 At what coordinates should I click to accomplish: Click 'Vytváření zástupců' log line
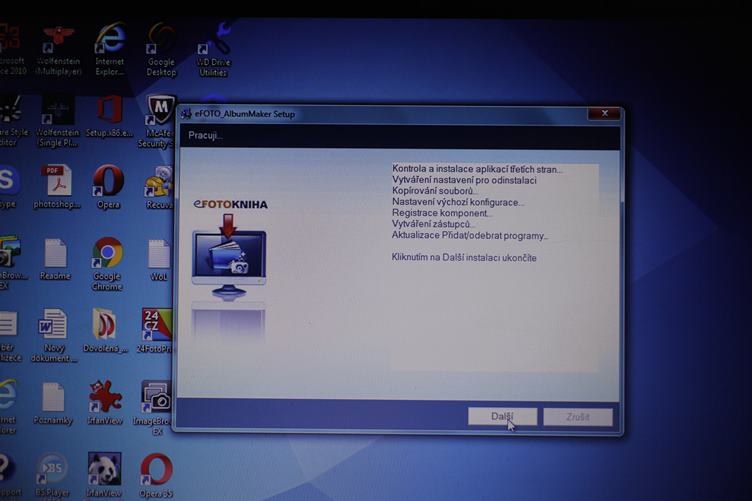tap(433, 224)
